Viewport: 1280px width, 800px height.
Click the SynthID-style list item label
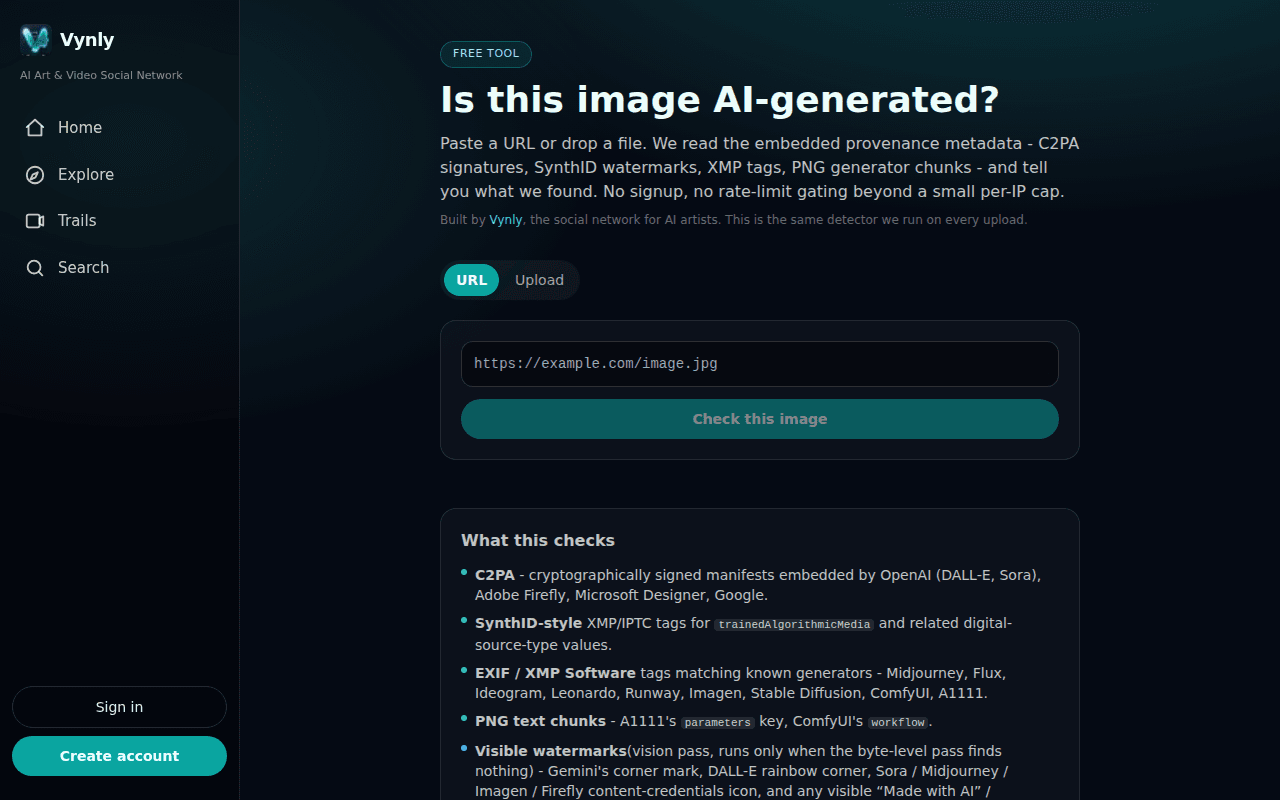coord(529,623)
